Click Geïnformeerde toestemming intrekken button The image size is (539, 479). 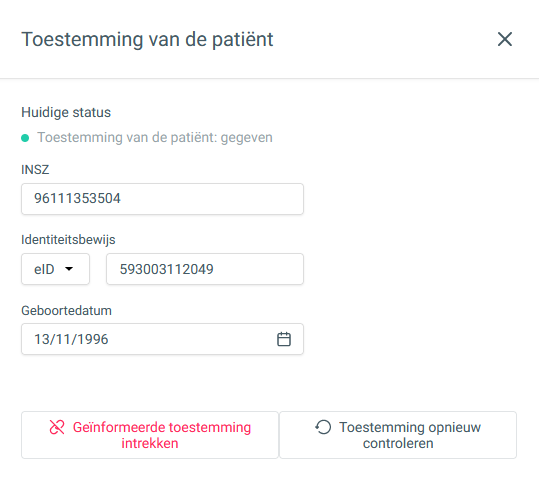(x=150, y=435)
